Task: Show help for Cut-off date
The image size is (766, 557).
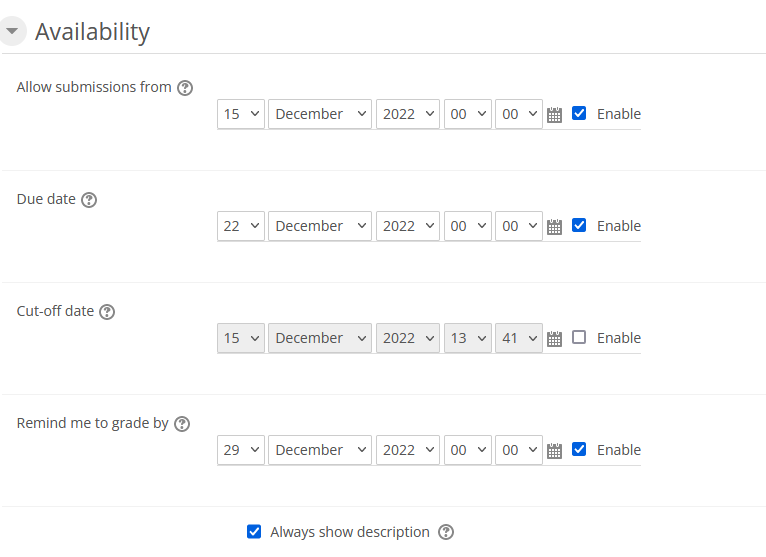Action: pyautogui.click(x=107, y=312)
